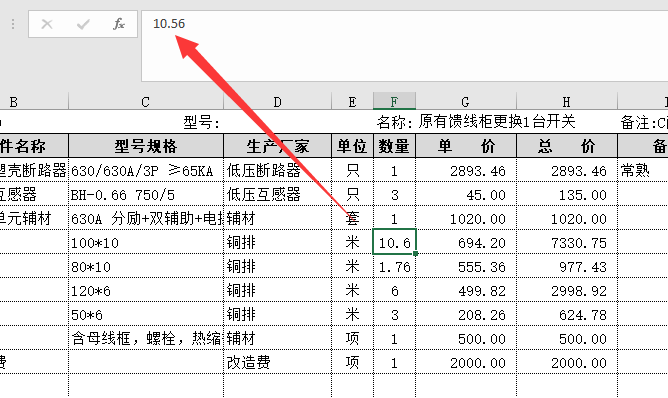This screenshot has height=398, width=668.
Task: Select unit price cell 2893.46 in column G
Action: [x=466, y=170]
